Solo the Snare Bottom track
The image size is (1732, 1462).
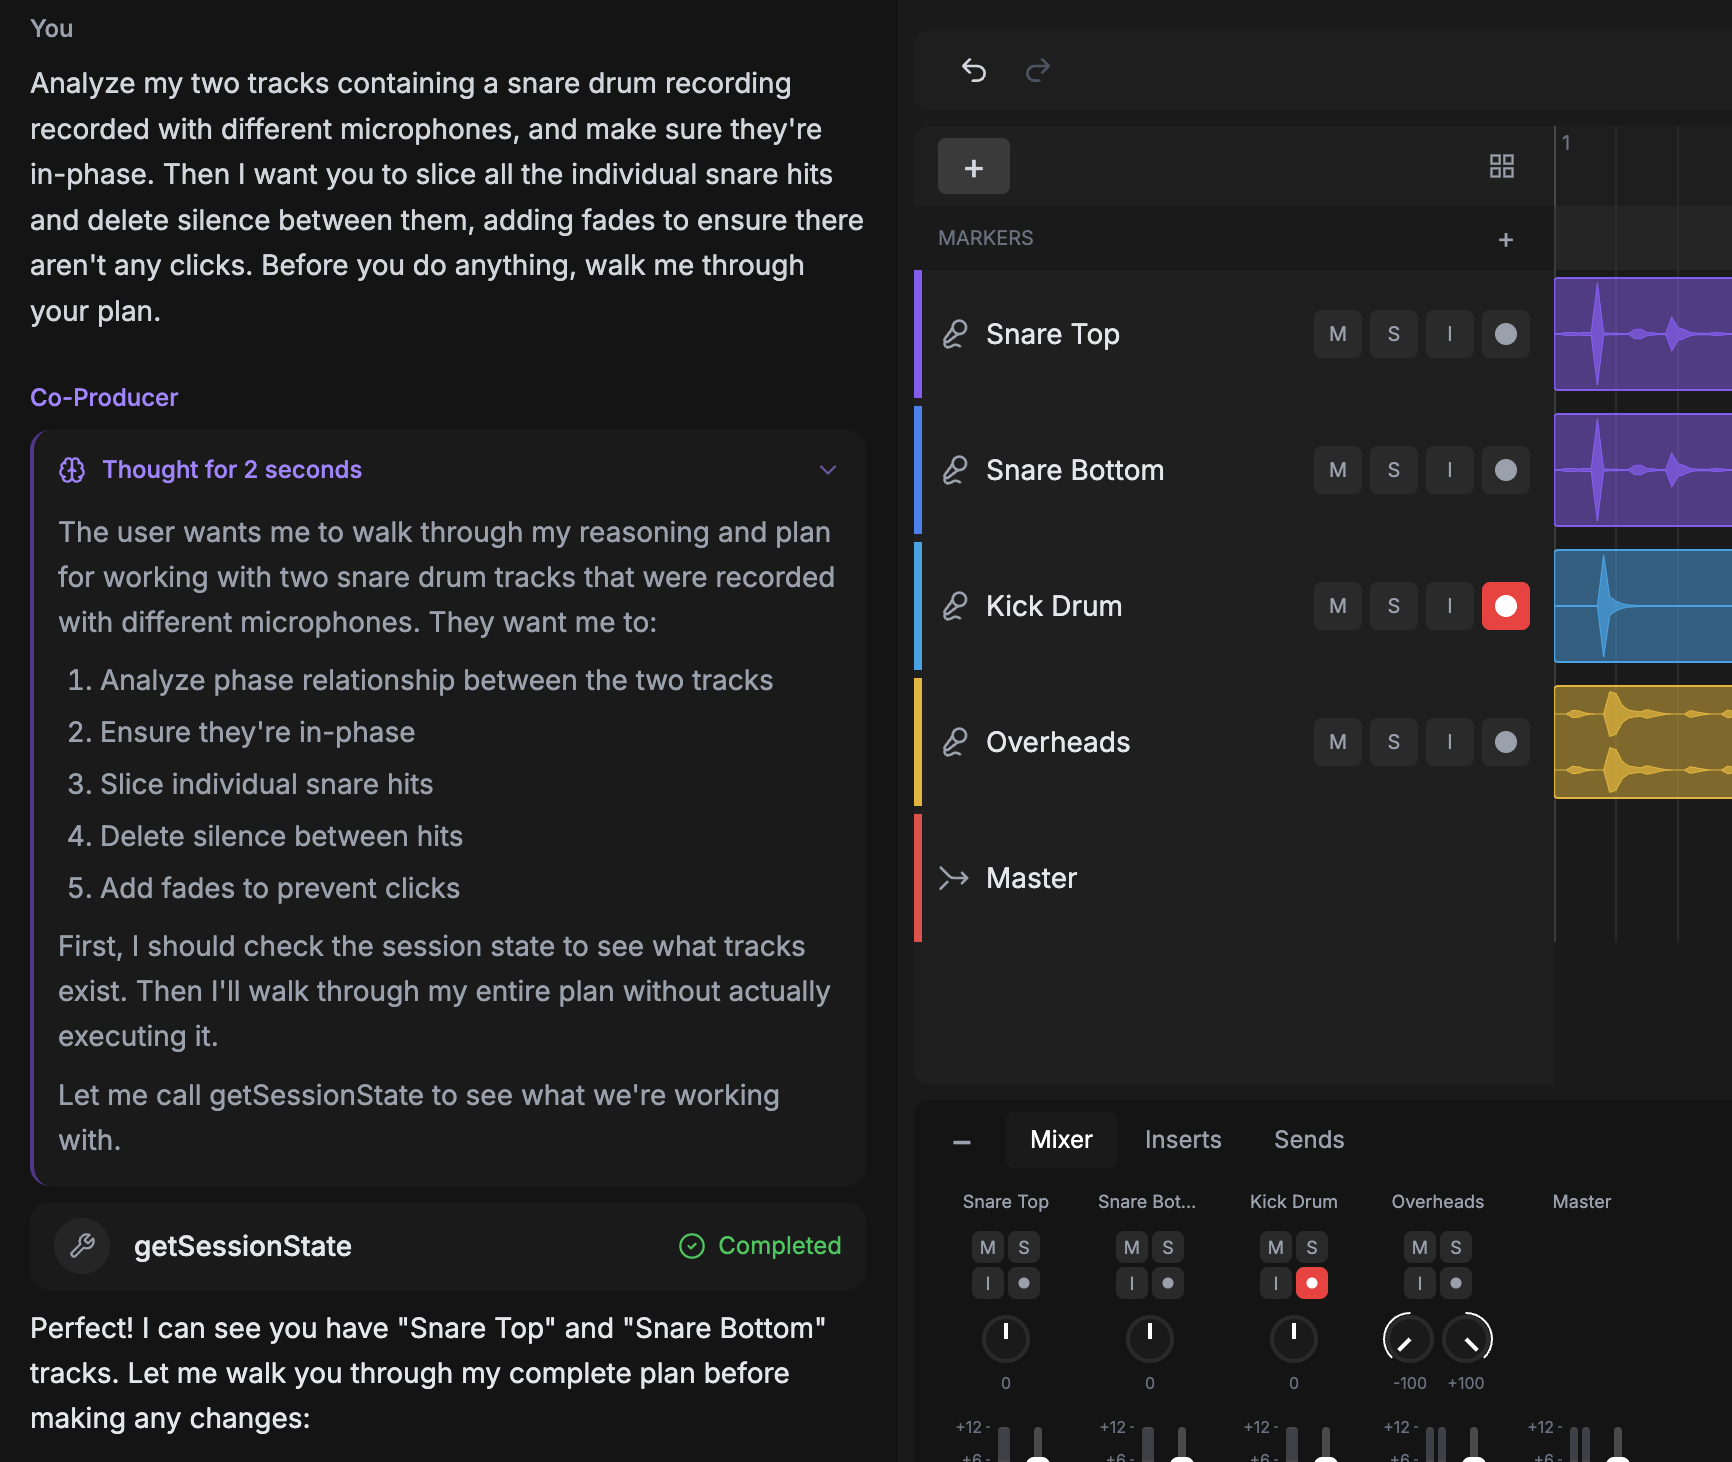click(x=1393, y=470)
